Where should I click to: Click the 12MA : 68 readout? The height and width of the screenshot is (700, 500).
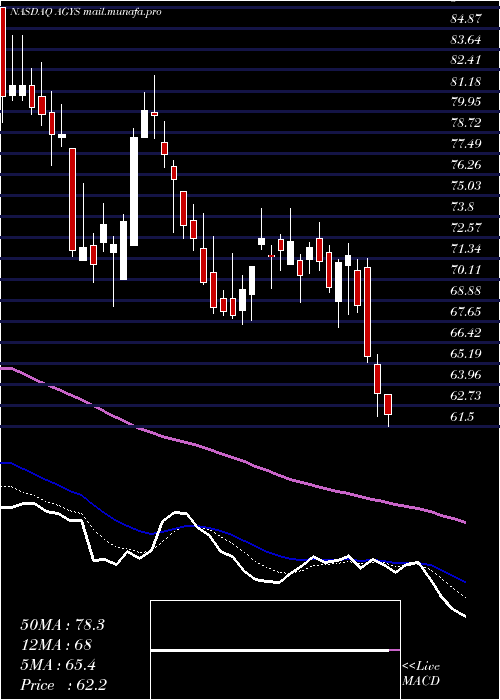pyautogui.click(x=56, y=645)
